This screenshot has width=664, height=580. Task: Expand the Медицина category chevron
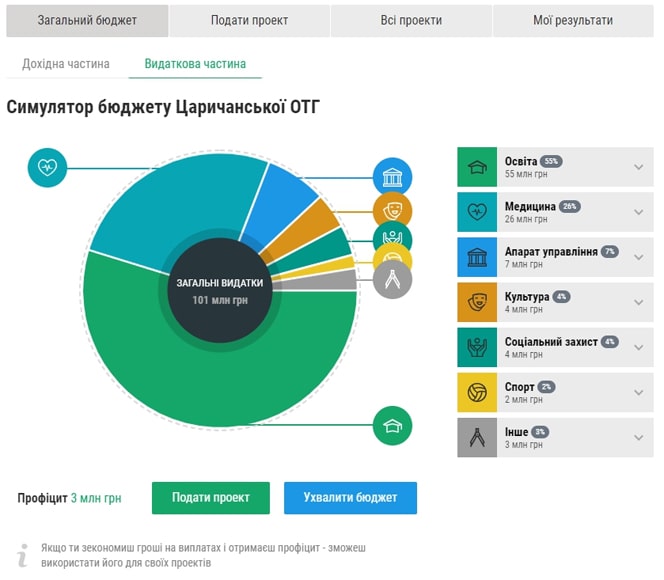point(638,212)
